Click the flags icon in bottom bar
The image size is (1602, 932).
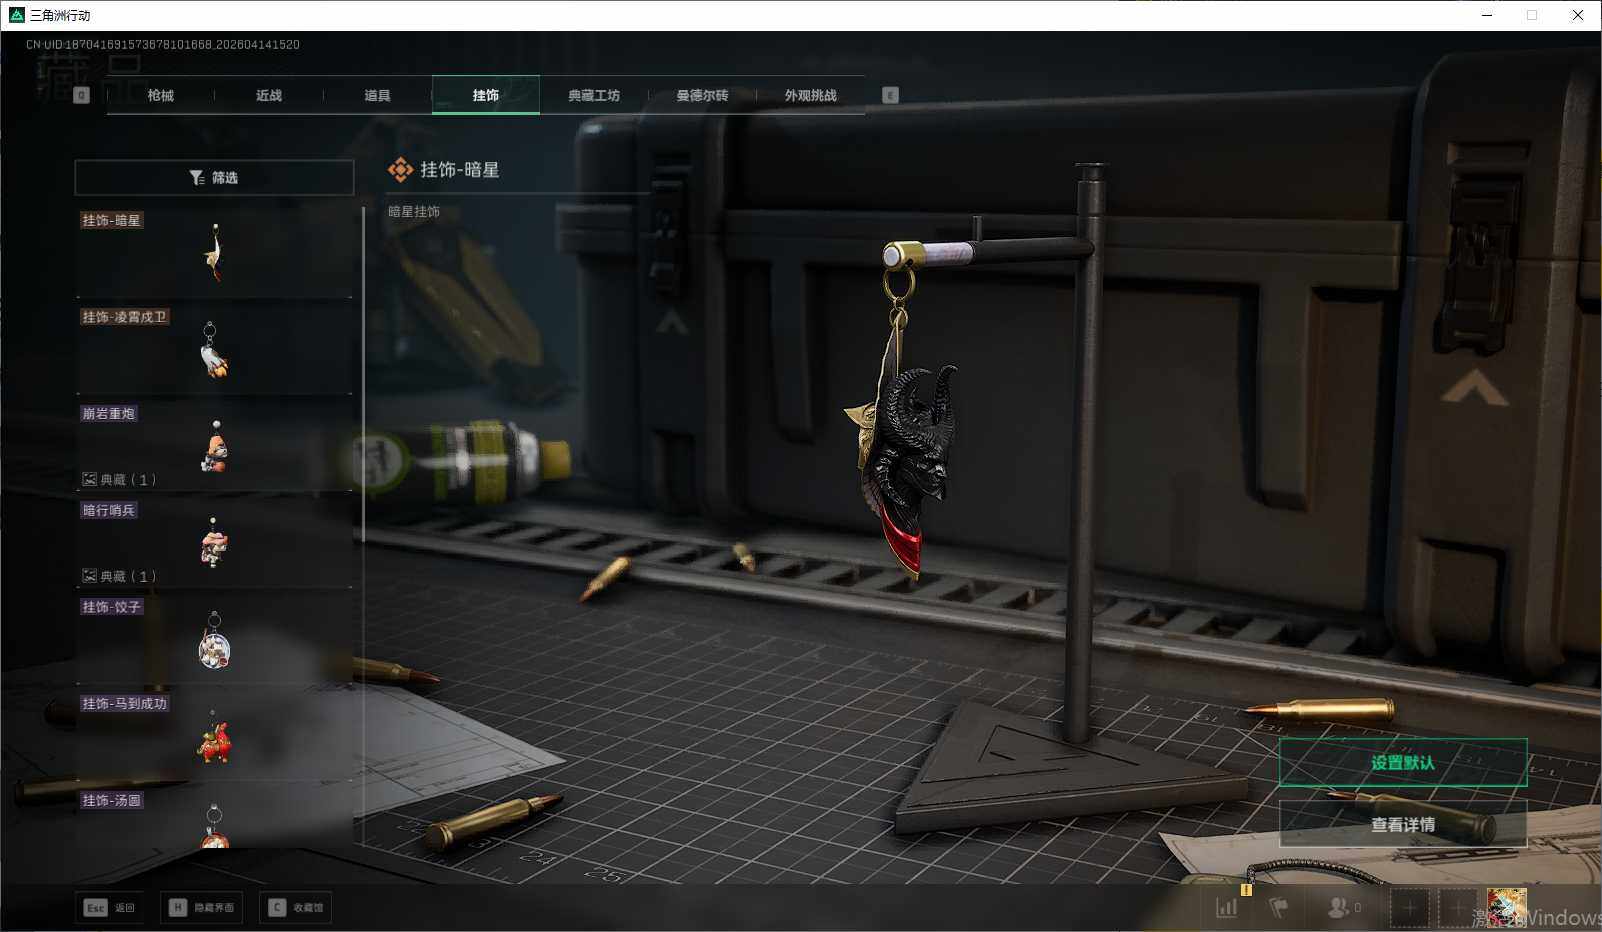(x=1278, y=907)
